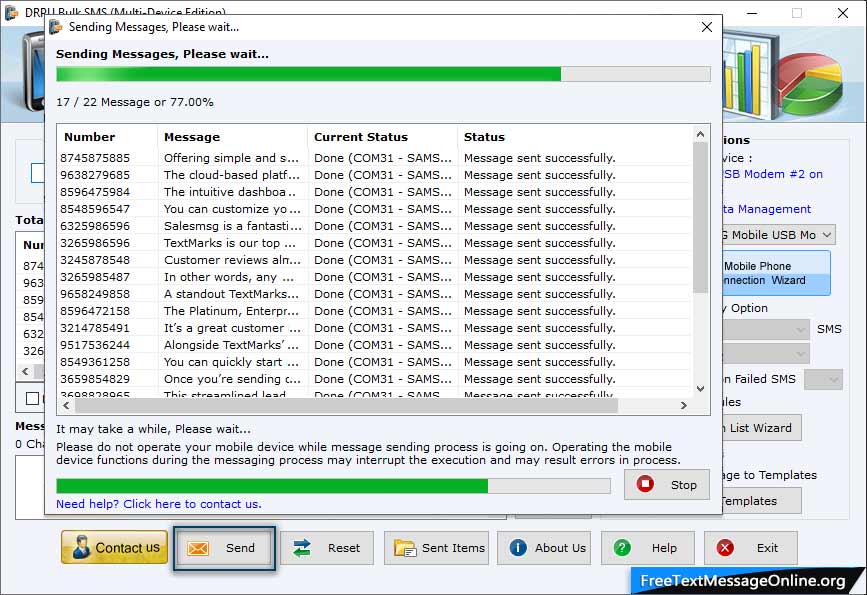
Task: Close the Sending Messages dialog
Action: click(x=707, y=27)
